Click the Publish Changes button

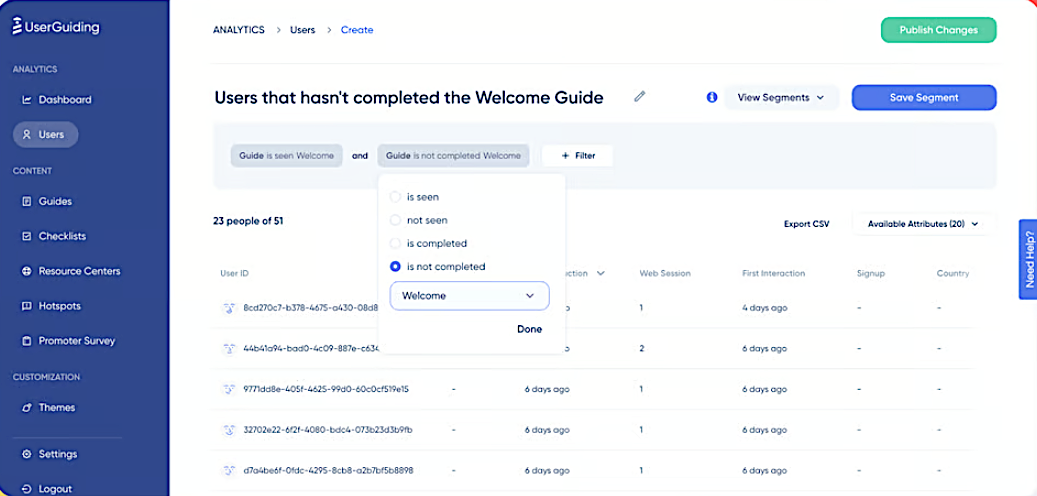(938, 30)
